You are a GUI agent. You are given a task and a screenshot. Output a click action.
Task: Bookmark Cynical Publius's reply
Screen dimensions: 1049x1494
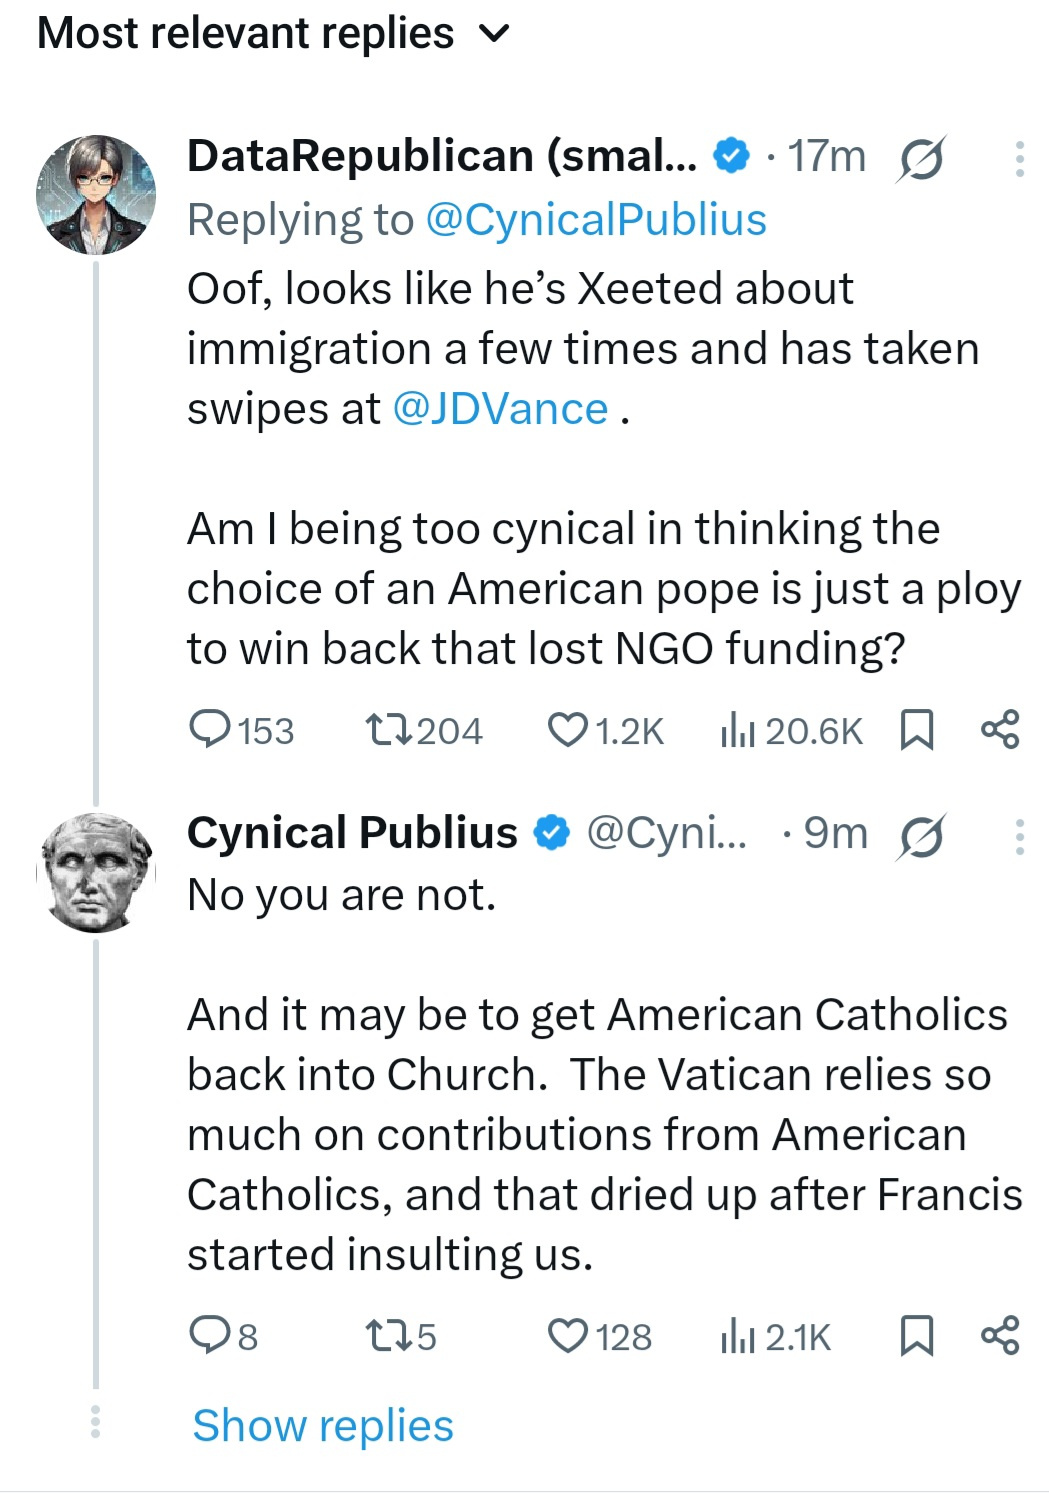coord(917,1336)
